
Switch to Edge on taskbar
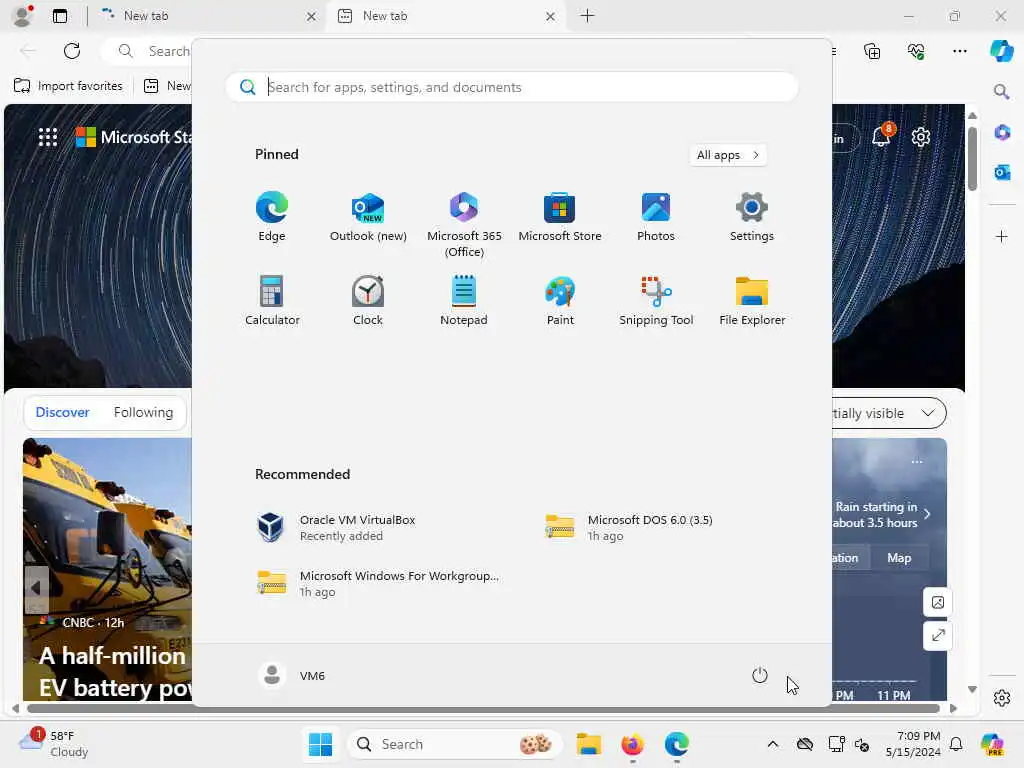(677, 744)
